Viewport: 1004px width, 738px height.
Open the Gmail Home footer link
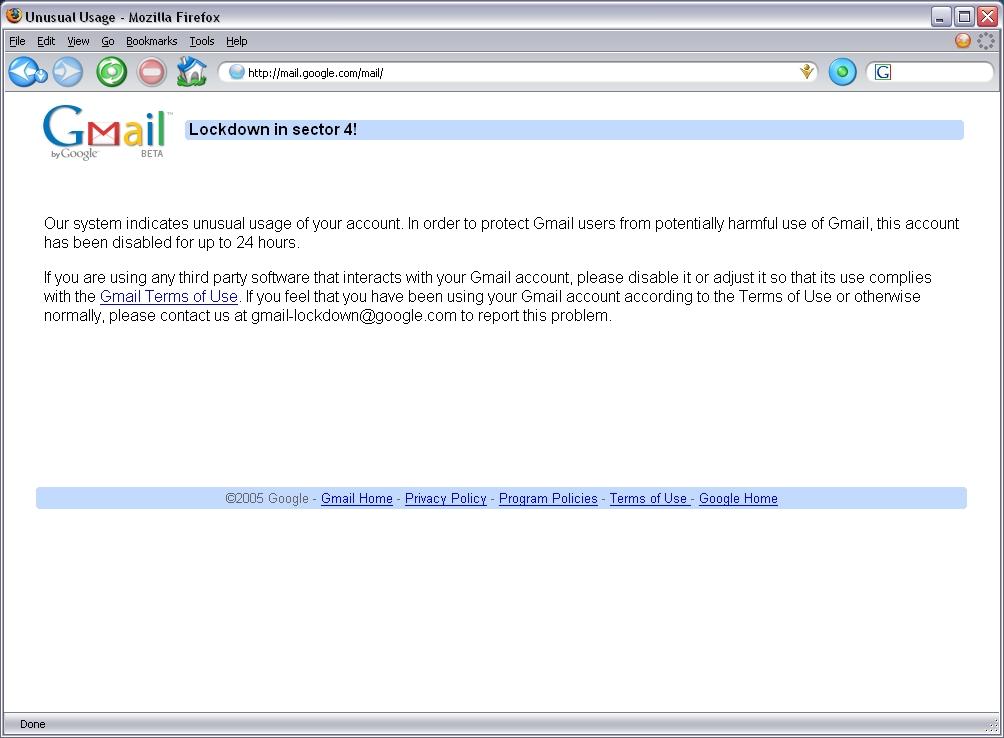click(x=357, y=499)
